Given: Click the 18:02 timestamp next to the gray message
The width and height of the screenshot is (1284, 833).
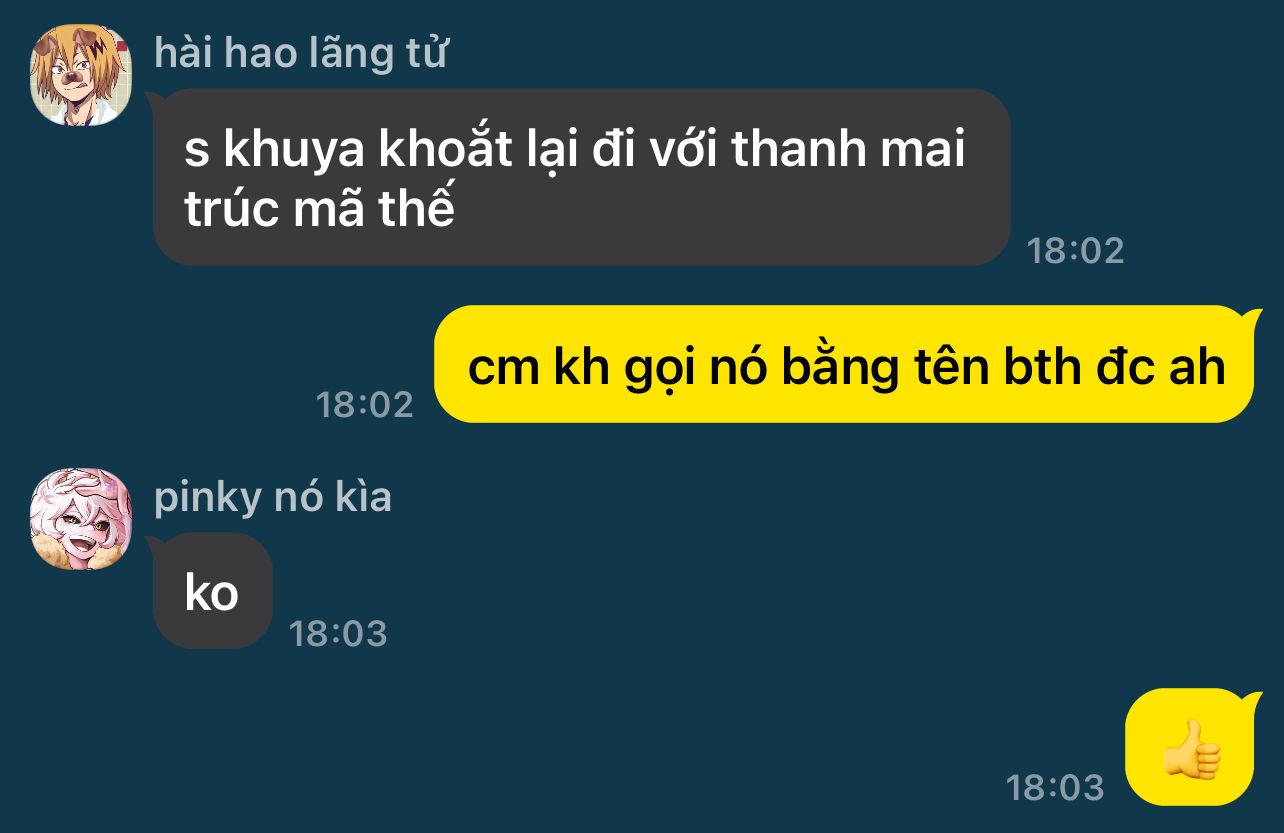Looking at the screenshot, I should [x=1075, y=250].
